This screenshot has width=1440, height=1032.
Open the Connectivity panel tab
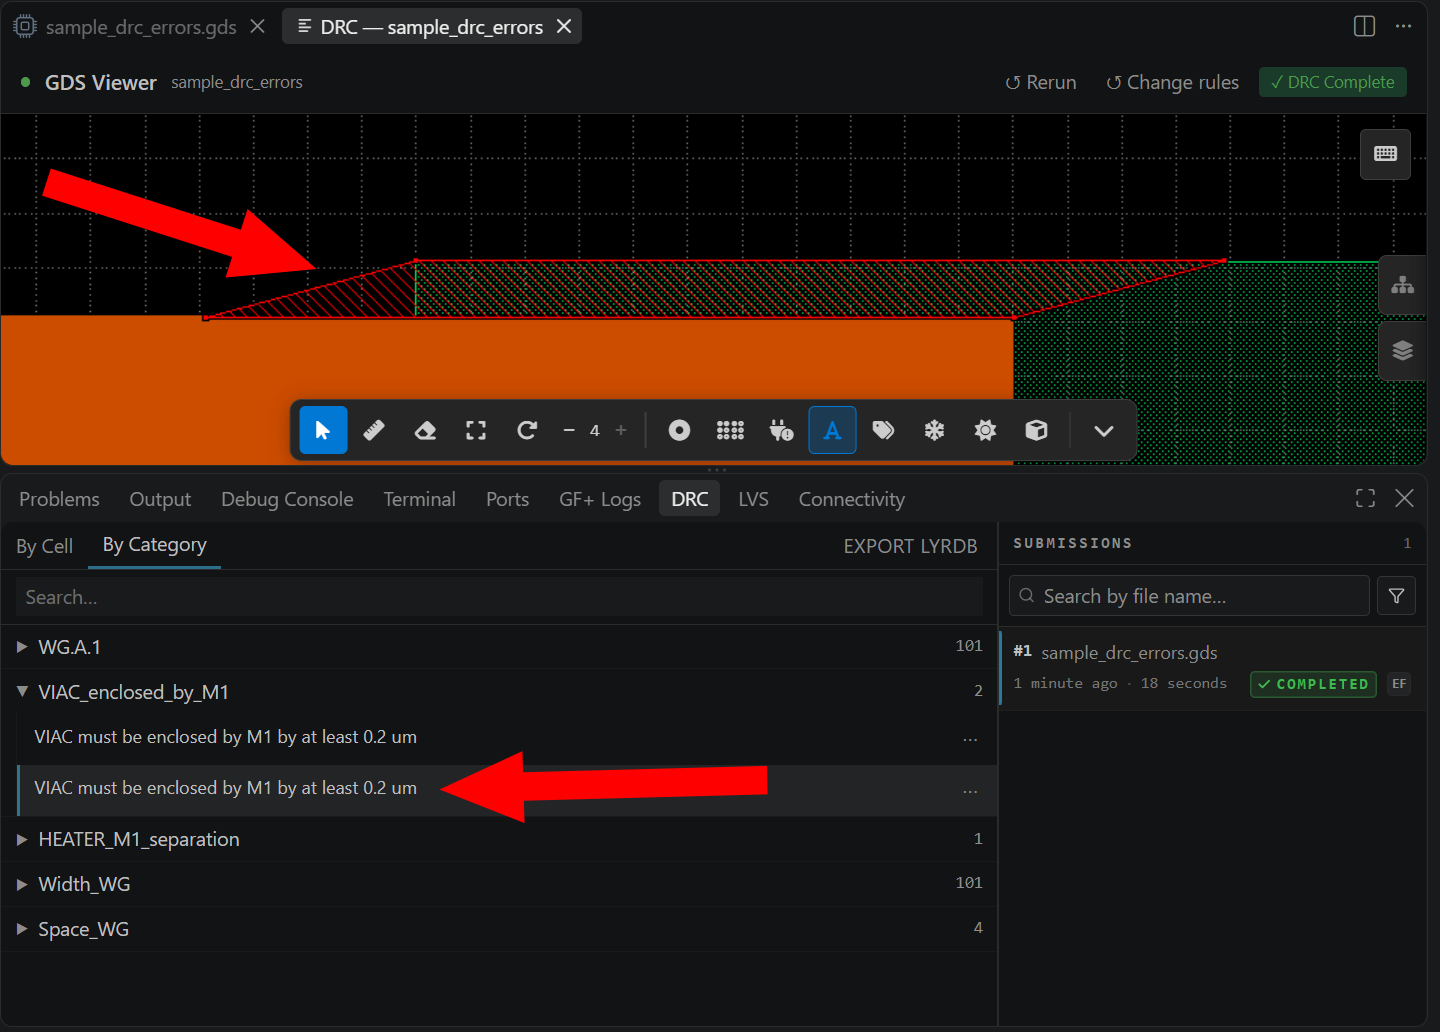pyautogui.click(x=851, y=499)
